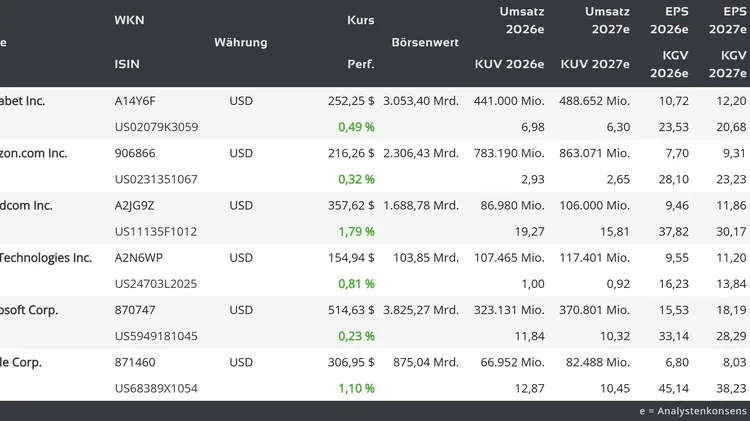Select ISIN US02079K3059 cell
Viewport: 750px width, 421px height.
coord(156,127)
